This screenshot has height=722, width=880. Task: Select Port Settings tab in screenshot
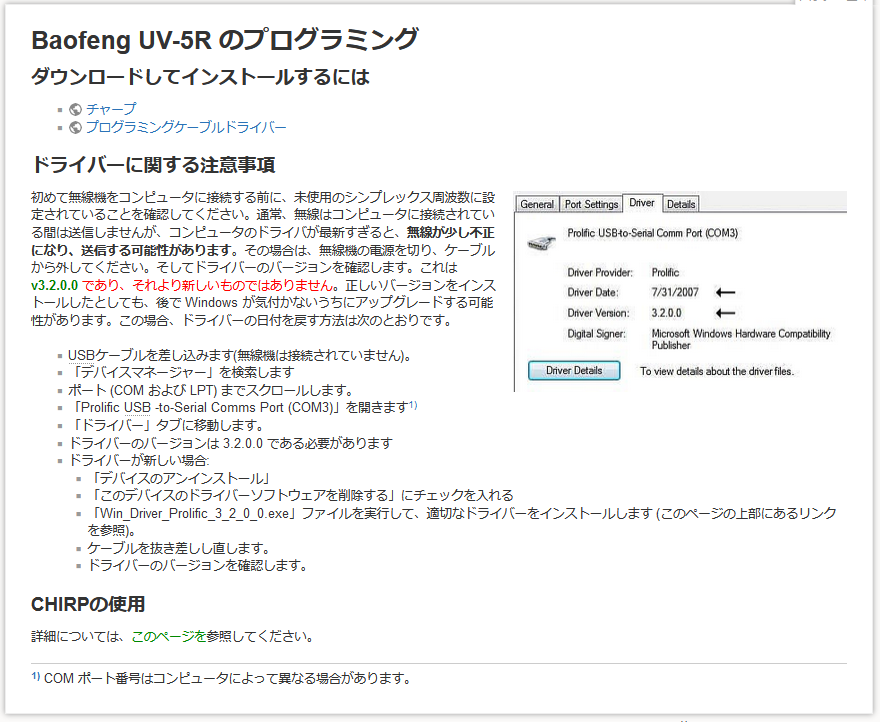[x=591, y=204]
